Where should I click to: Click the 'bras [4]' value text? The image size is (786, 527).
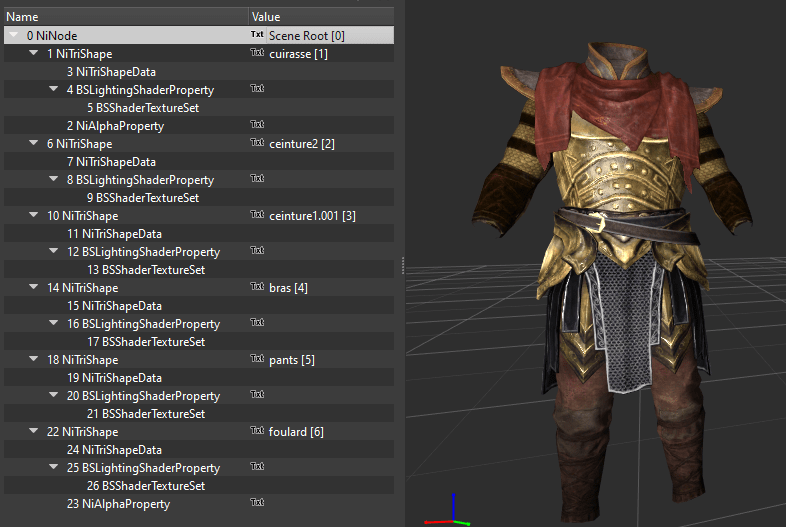[x=288, y=288]
